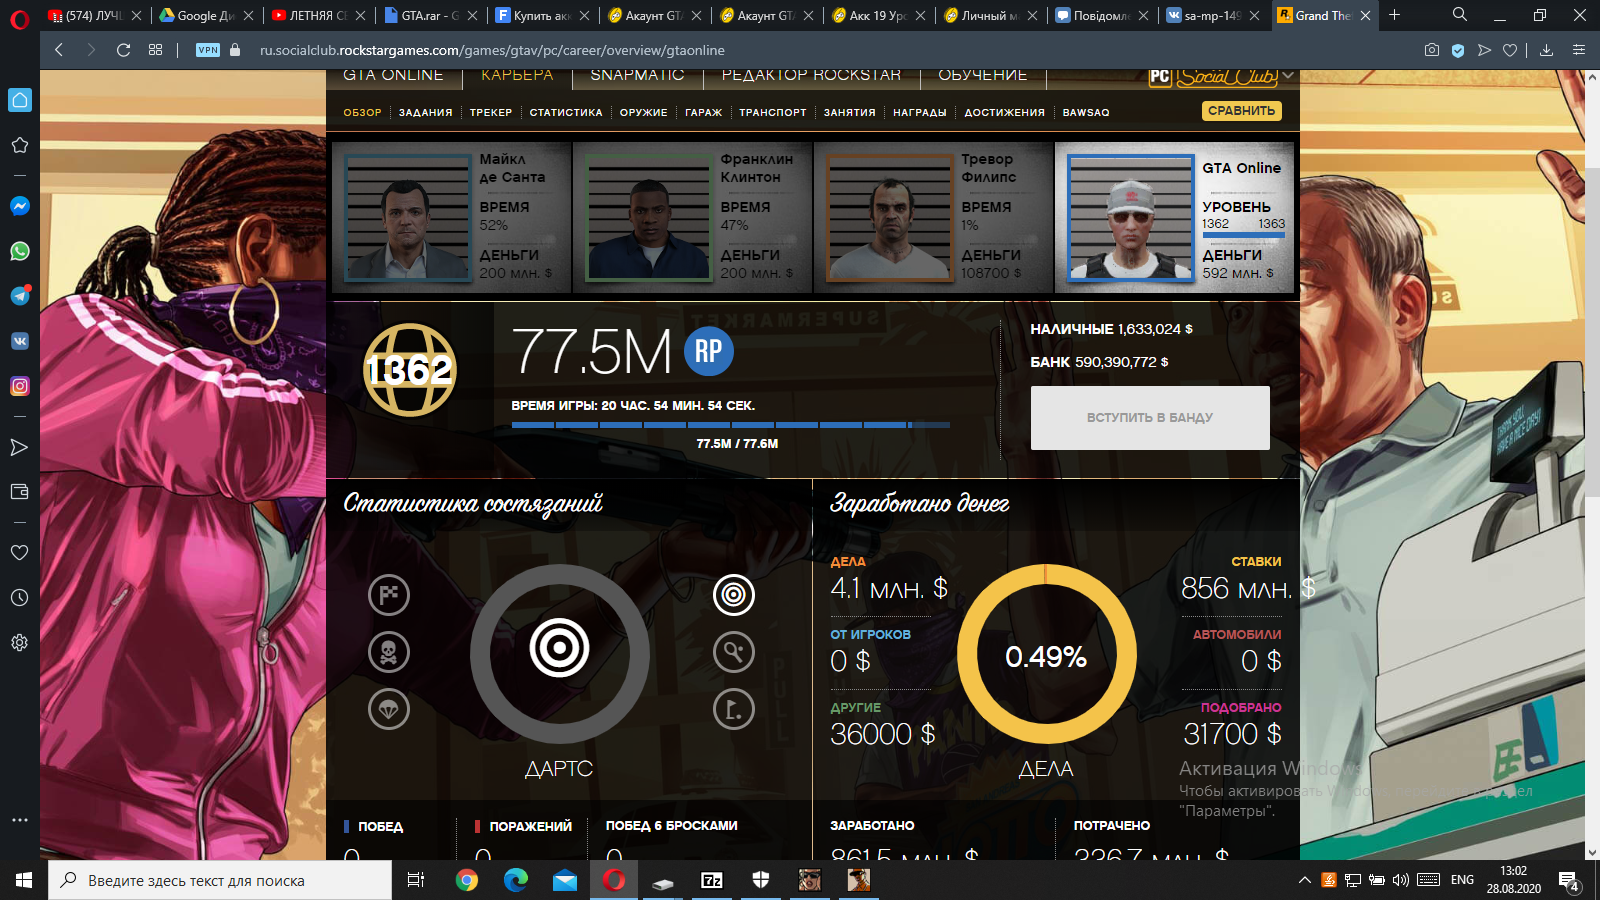Select the parachuting statistics icon
The image size is (1600, 900).
[389, 709]
